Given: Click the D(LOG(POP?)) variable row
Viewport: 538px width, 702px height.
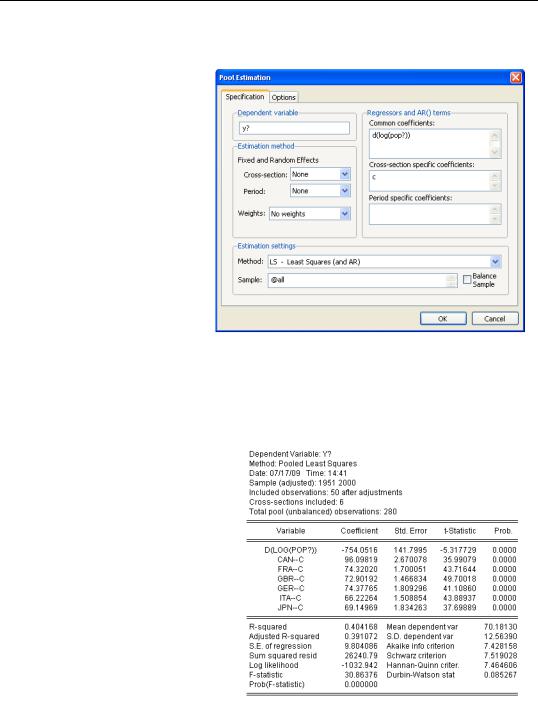Looking at the screenshot, I should click(382, 550).
